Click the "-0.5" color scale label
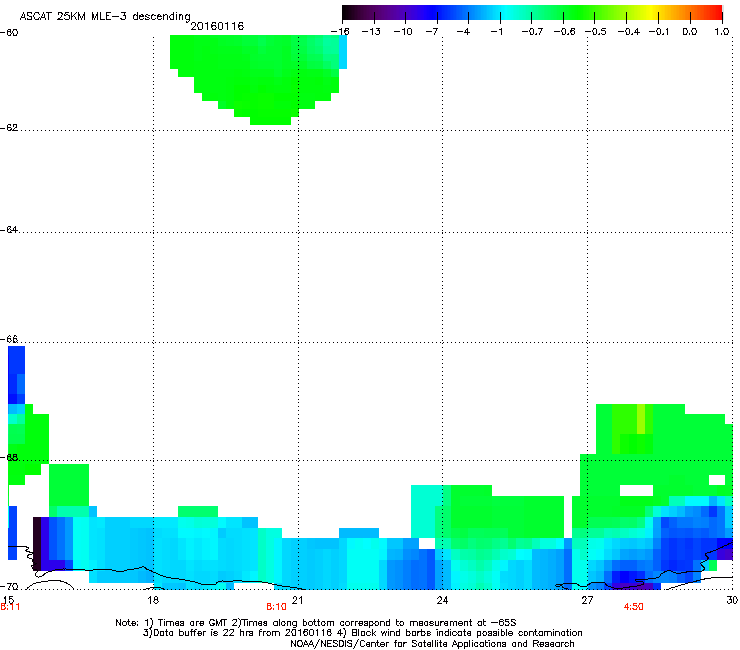740x650 pixels. 596,32
